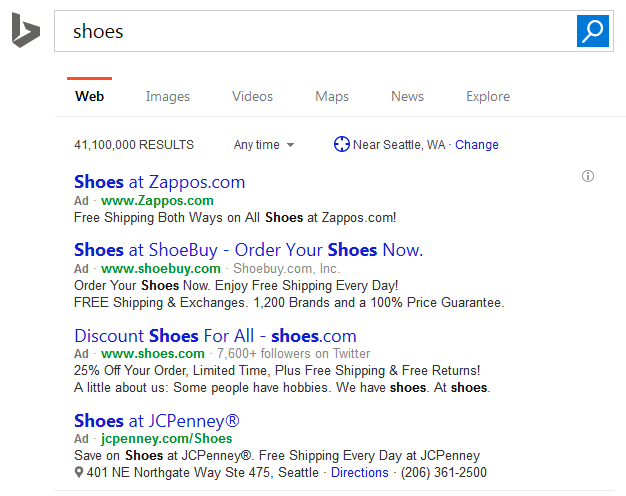Expand the Any time filter dropdown
The image size is (626, 496).
pos(264,145)
